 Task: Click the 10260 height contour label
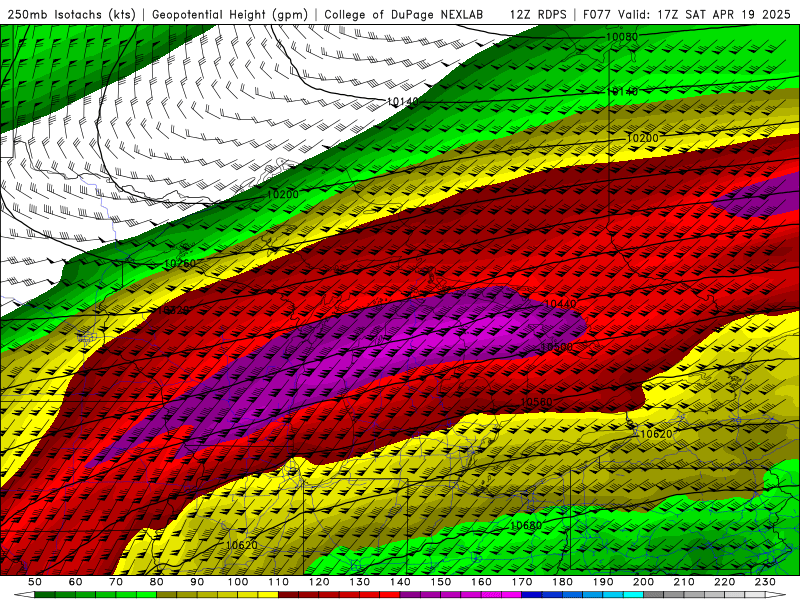[x=180, y=264]
